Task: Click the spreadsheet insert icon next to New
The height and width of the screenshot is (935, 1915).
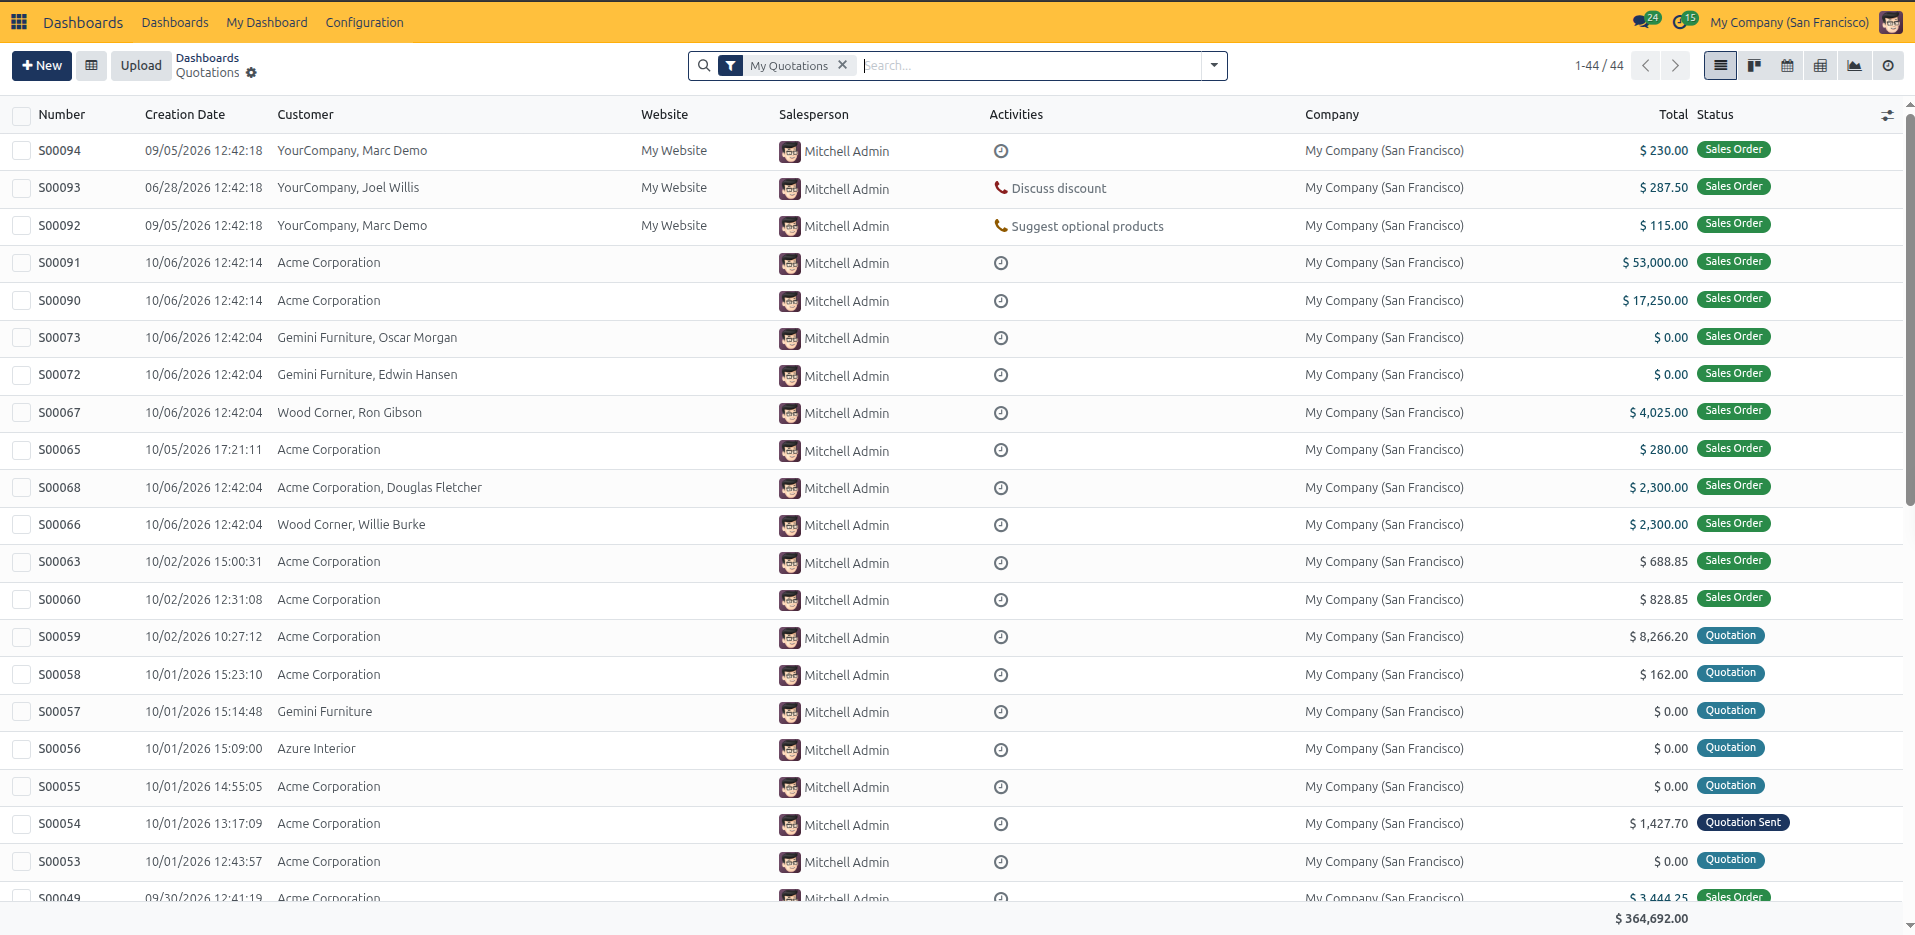Action: coord(91,66)
